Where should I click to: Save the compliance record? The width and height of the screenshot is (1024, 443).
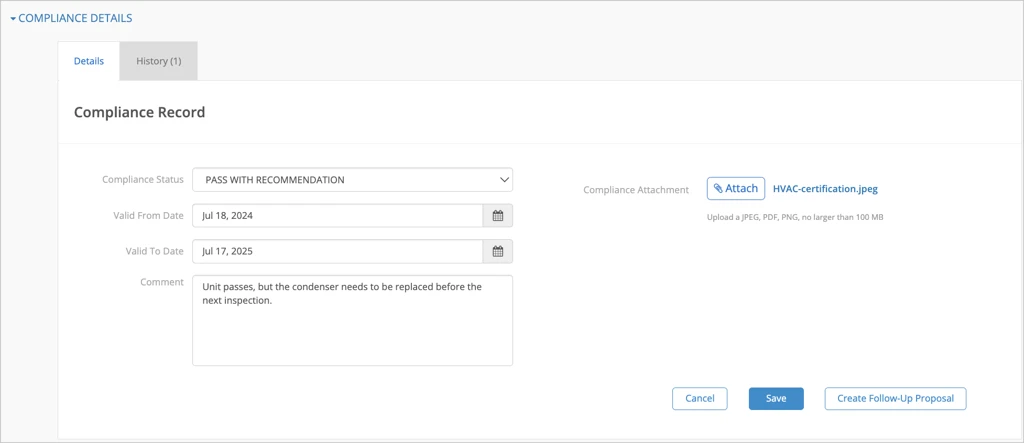click(x=776, y=399)
